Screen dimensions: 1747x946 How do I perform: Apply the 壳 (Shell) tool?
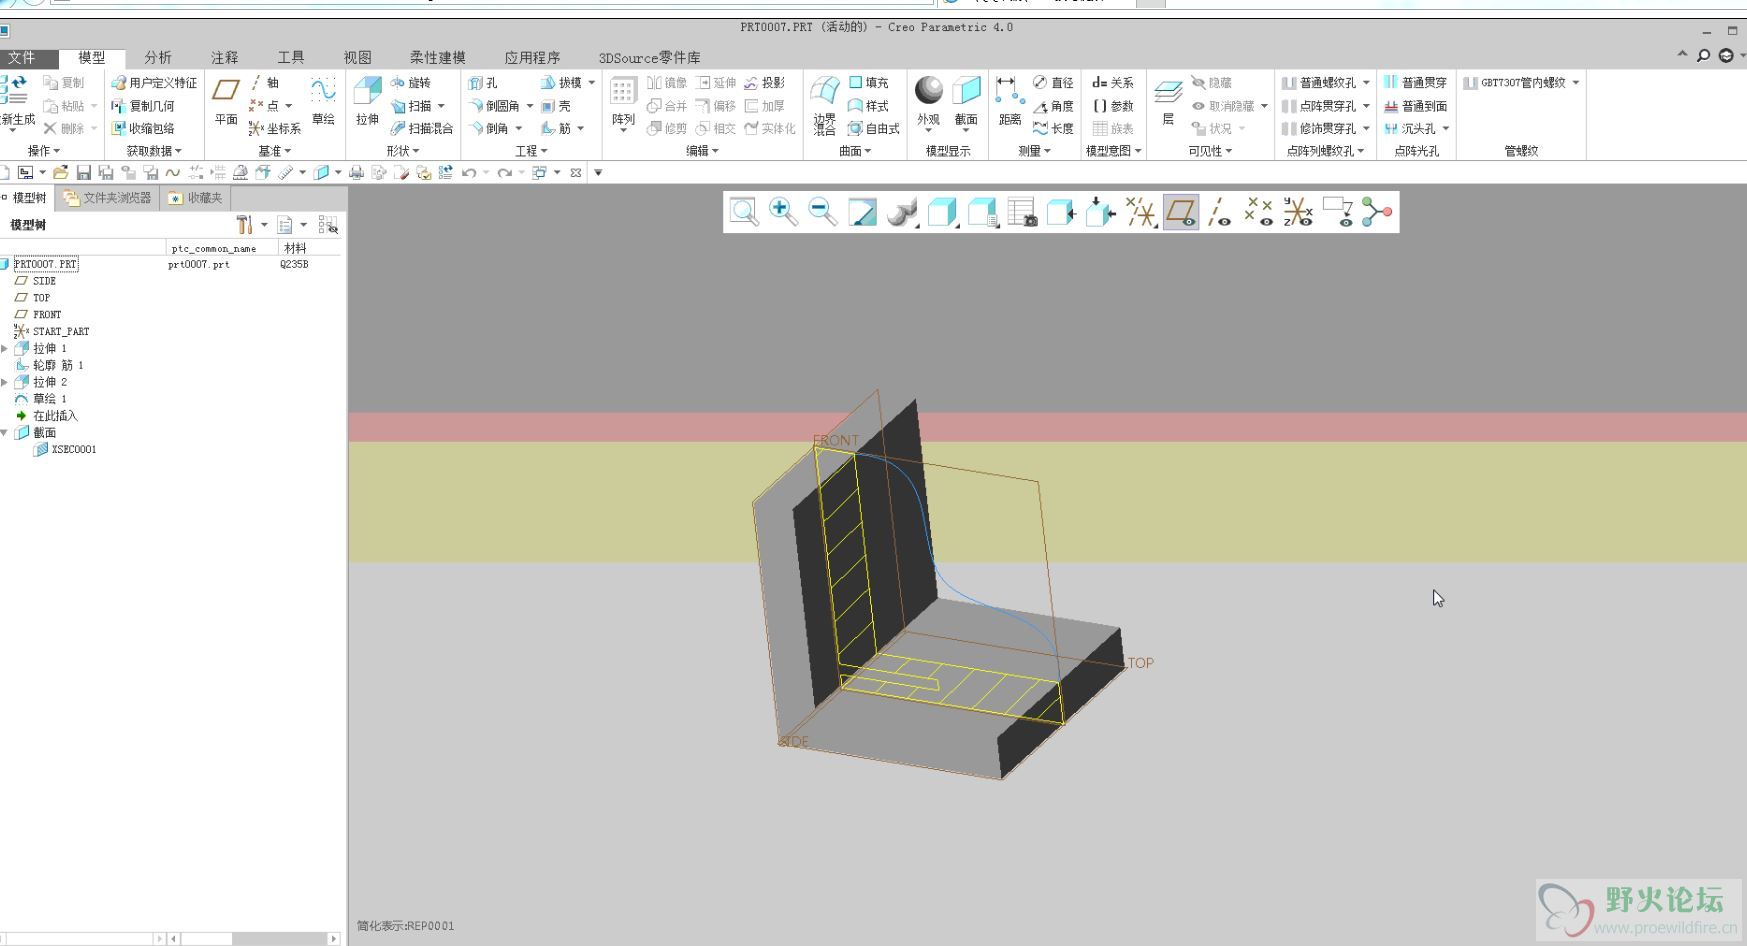coord(556,106)
